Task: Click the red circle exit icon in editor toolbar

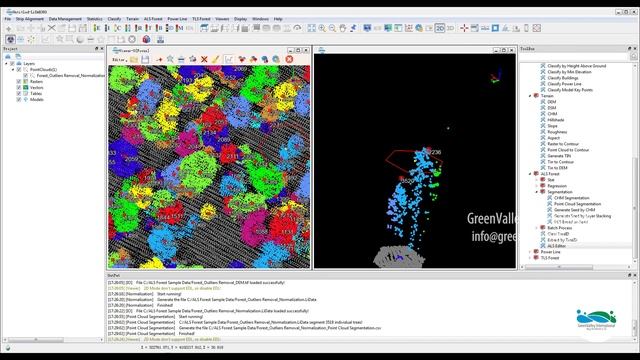Action: [289, 59]
